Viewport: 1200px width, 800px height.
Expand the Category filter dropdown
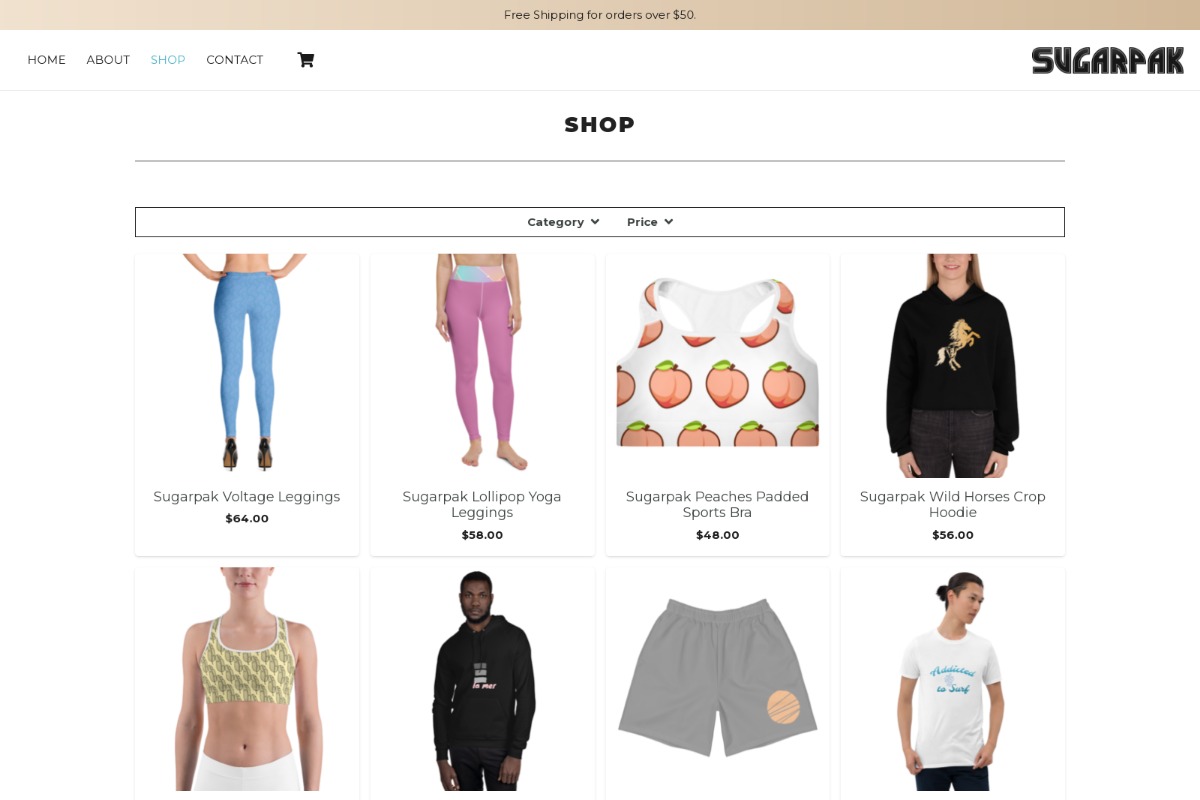563,222
